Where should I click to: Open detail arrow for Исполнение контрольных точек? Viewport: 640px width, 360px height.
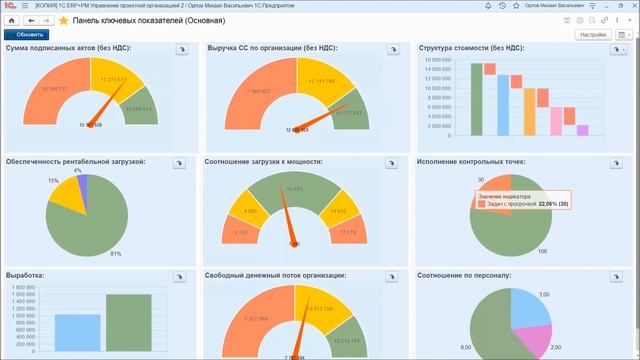click(616, 163)
